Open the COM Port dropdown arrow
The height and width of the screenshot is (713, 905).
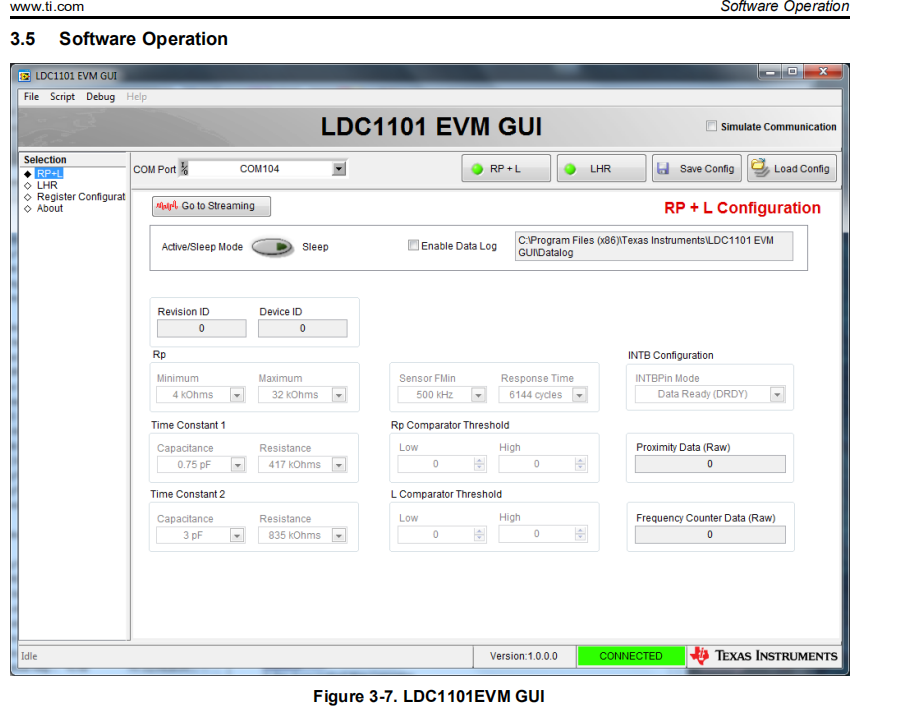339,169
